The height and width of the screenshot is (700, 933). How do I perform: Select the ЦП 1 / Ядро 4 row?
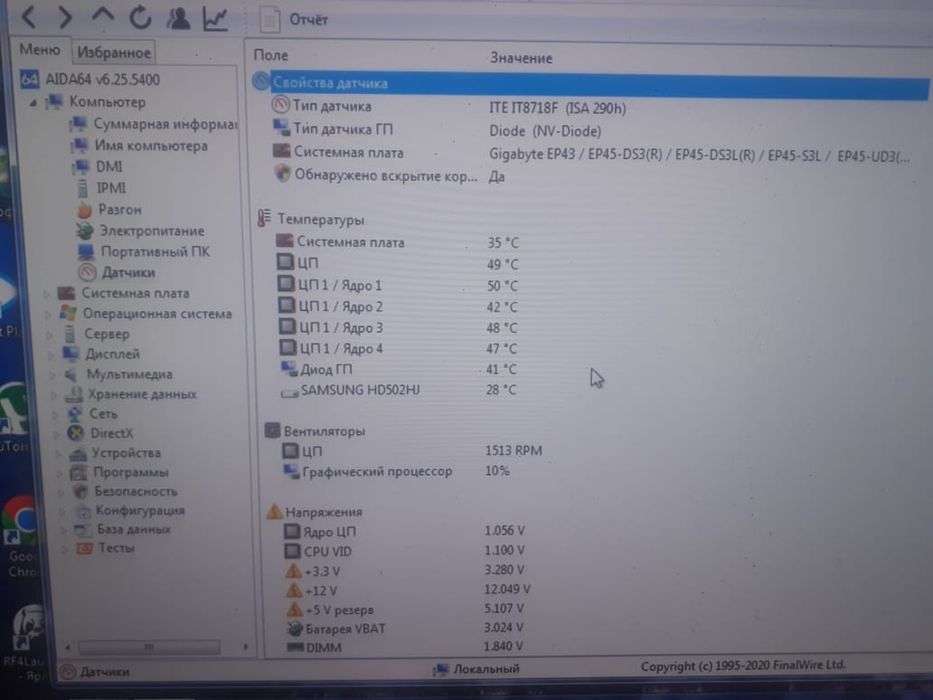coord(397,348)
